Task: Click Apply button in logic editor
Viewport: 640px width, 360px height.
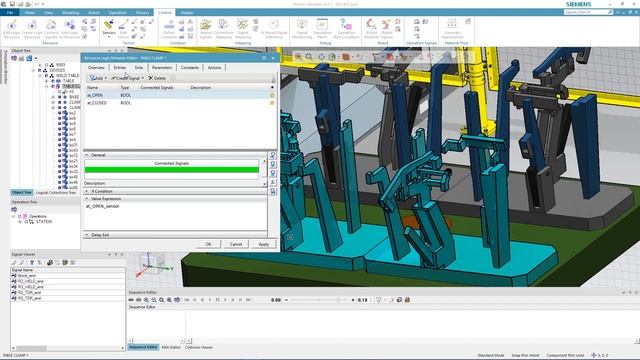Action: click(264, 244)
